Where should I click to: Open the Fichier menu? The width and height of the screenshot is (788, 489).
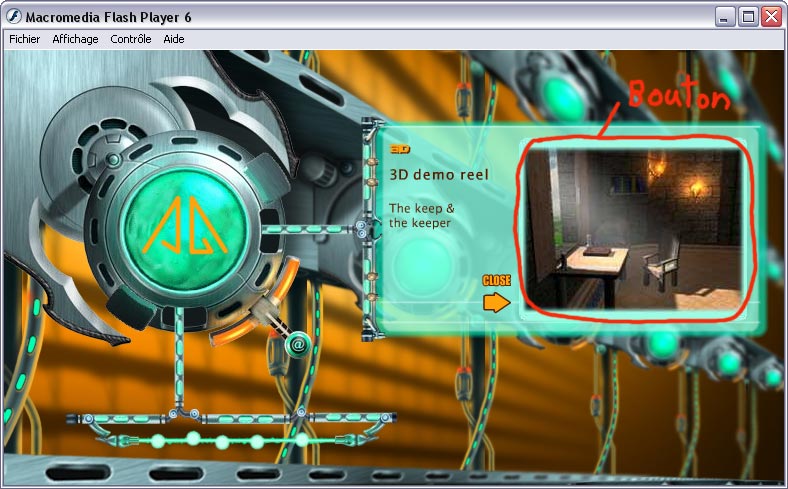[x=25, y=39]
